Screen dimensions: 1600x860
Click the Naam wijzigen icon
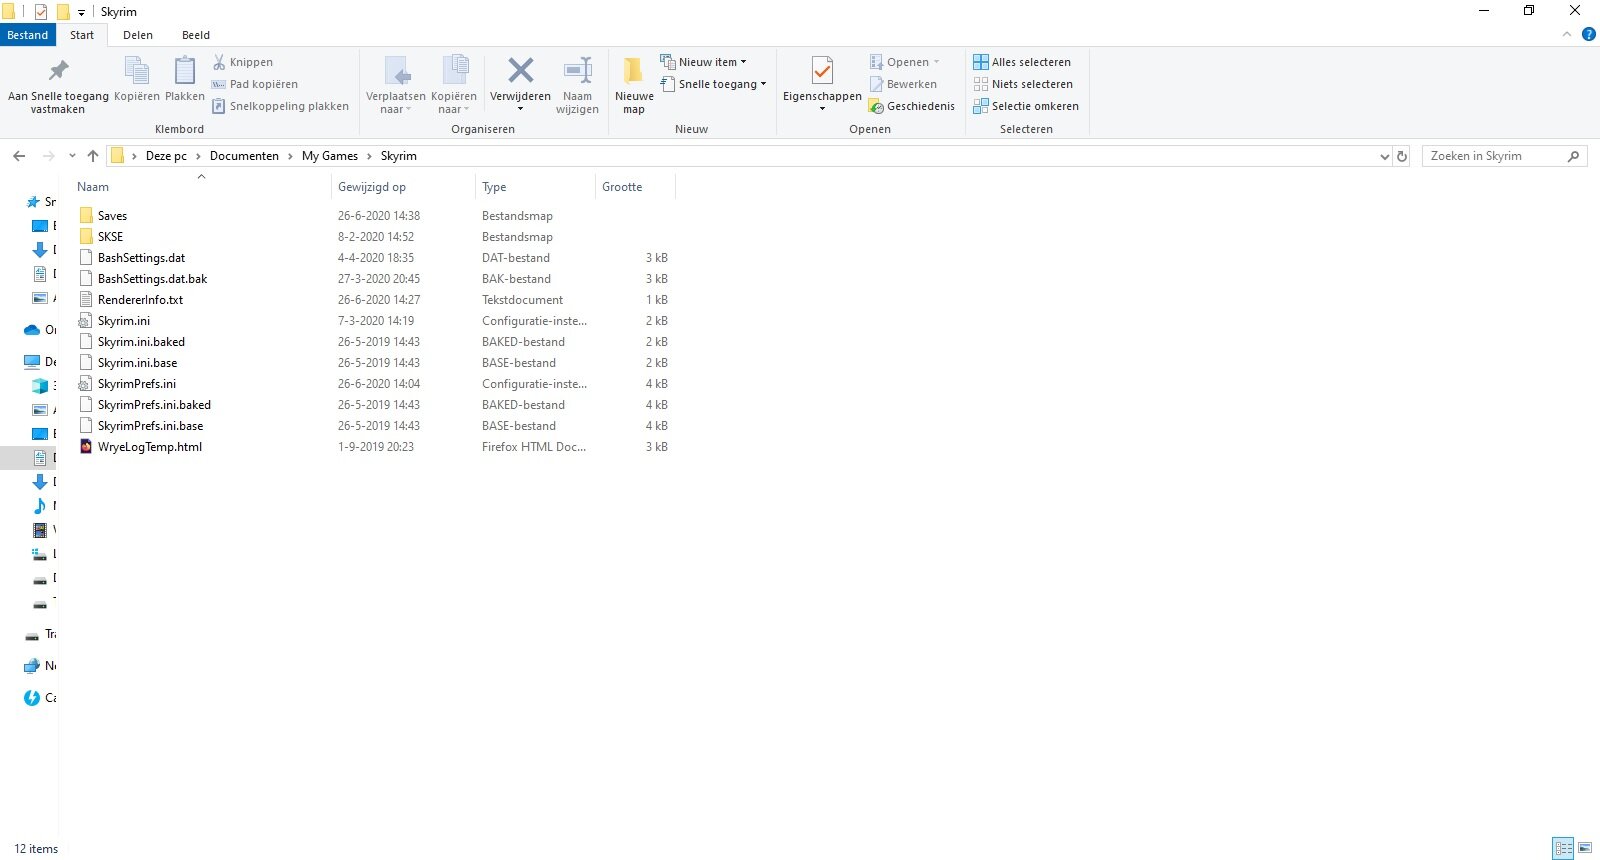tap(578, 70)
